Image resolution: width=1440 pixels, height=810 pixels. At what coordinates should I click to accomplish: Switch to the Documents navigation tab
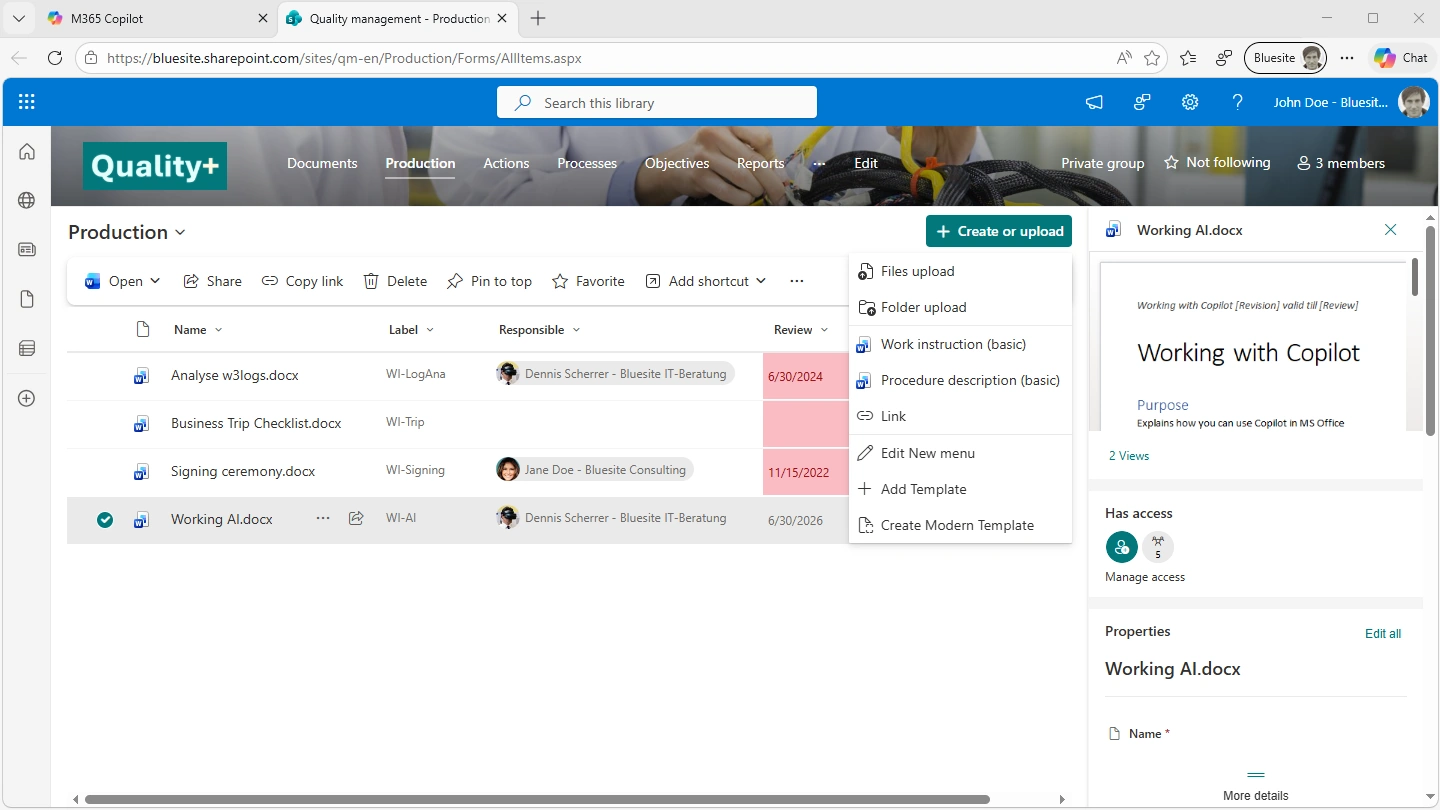(x=322, y=163)
